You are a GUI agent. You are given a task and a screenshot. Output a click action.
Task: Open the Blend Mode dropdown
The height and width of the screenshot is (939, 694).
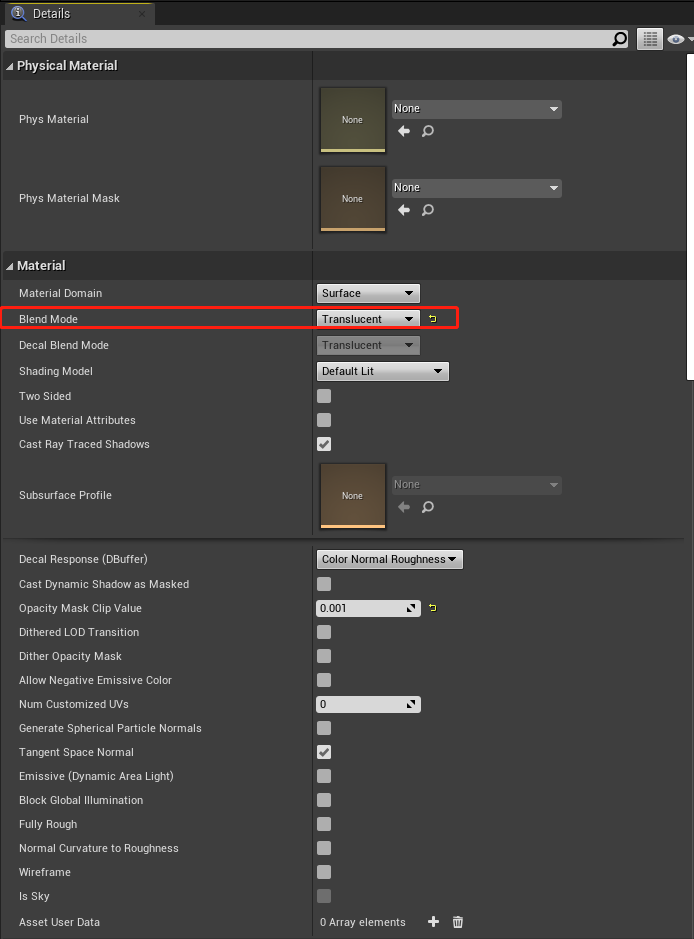click(x=368, y=317)
